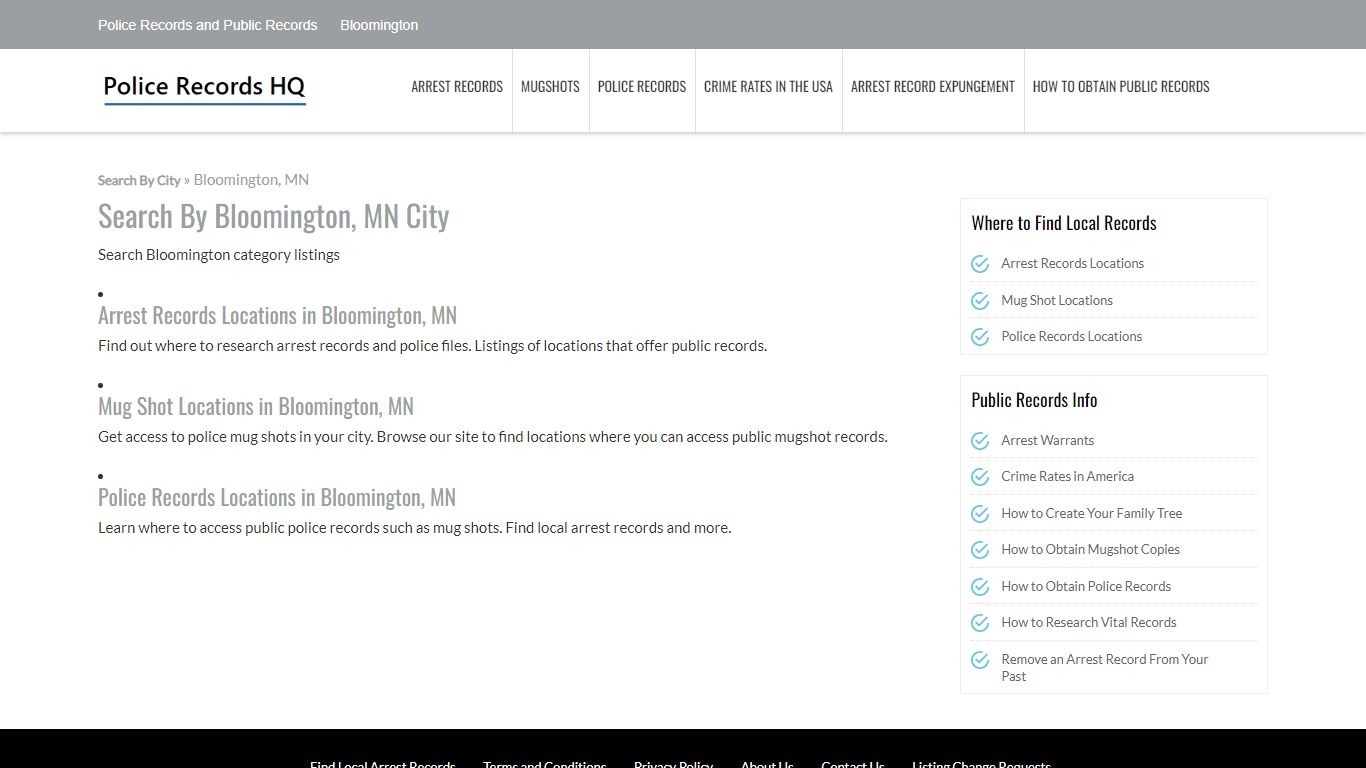Open Mug Shot Locations in Bloomington, MN heading
Screen dimensions: 1366x768
(x=256, y=407)
